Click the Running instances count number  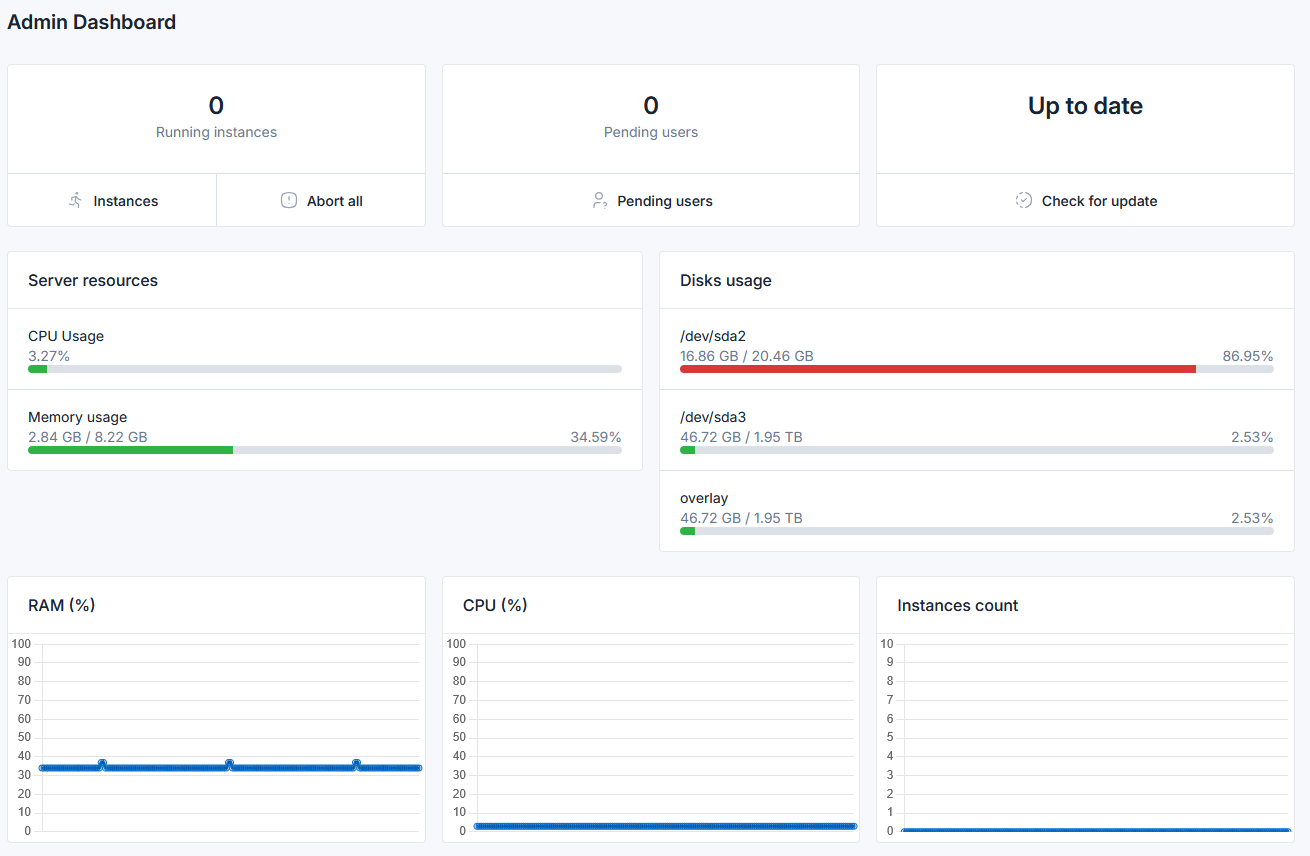[x=216, y=106]
